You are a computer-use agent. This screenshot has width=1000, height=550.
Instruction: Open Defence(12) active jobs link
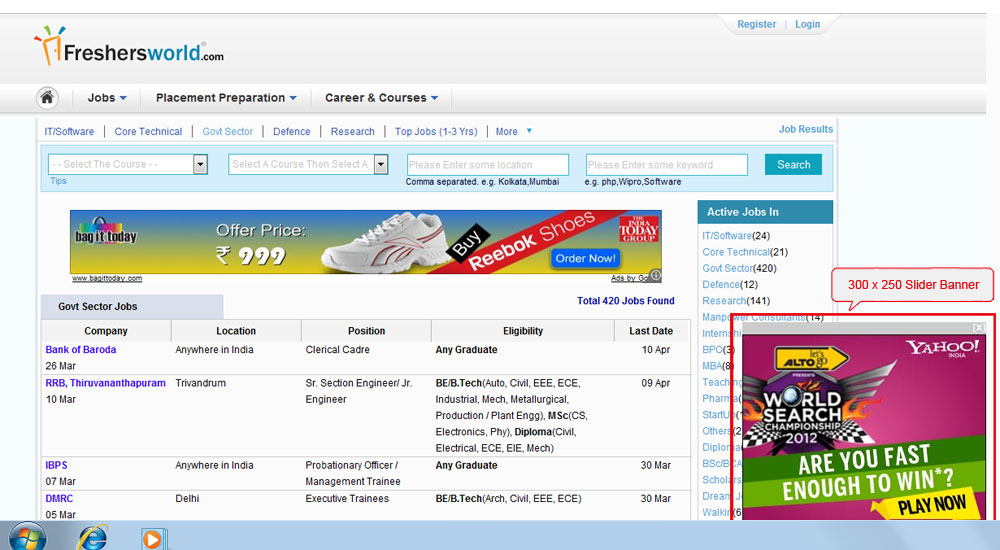coord(730,285)
